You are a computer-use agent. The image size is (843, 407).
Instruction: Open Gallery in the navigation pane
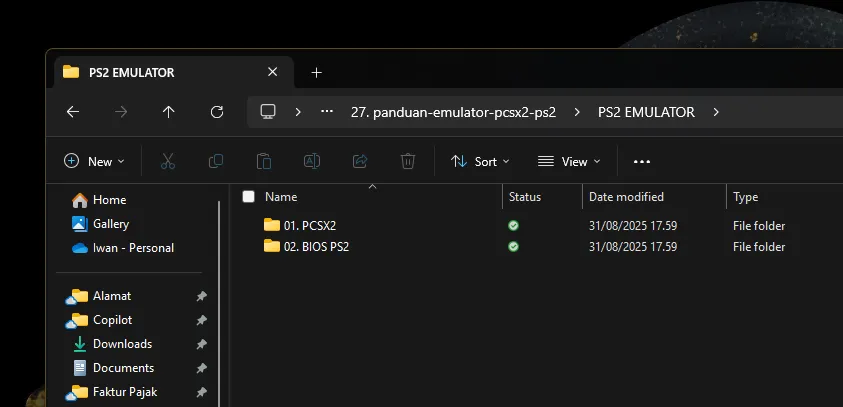point(101,224)
